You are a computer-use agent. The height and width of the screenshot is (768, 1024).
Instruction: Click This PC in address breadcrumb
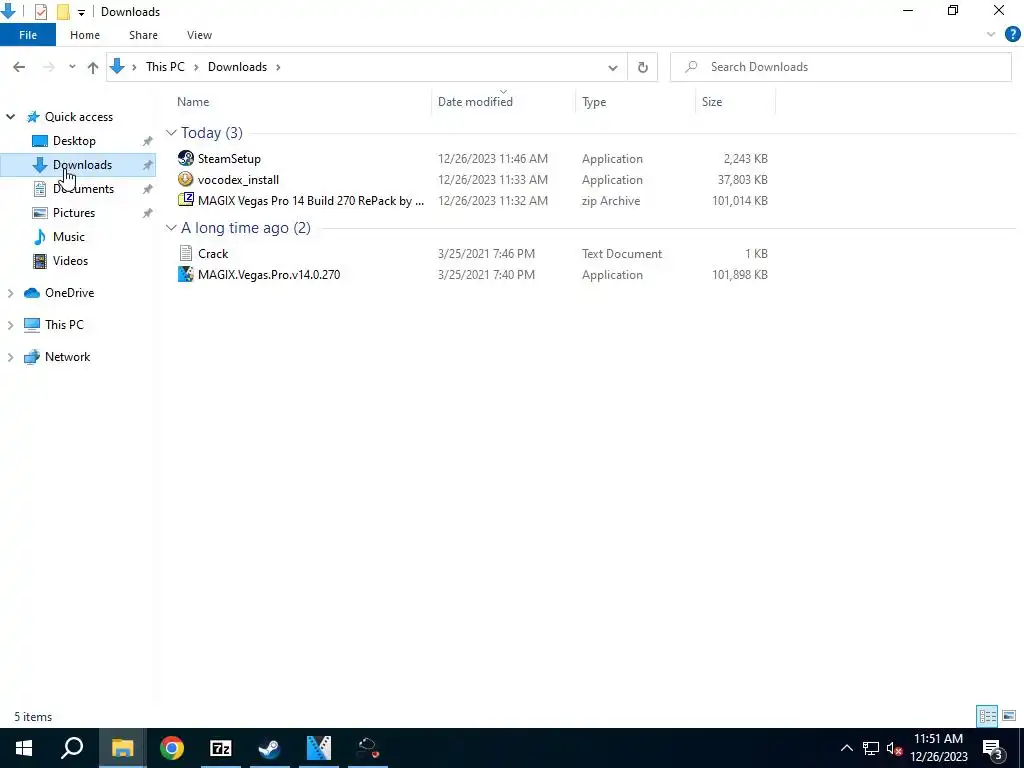click(x=165, y=67)
